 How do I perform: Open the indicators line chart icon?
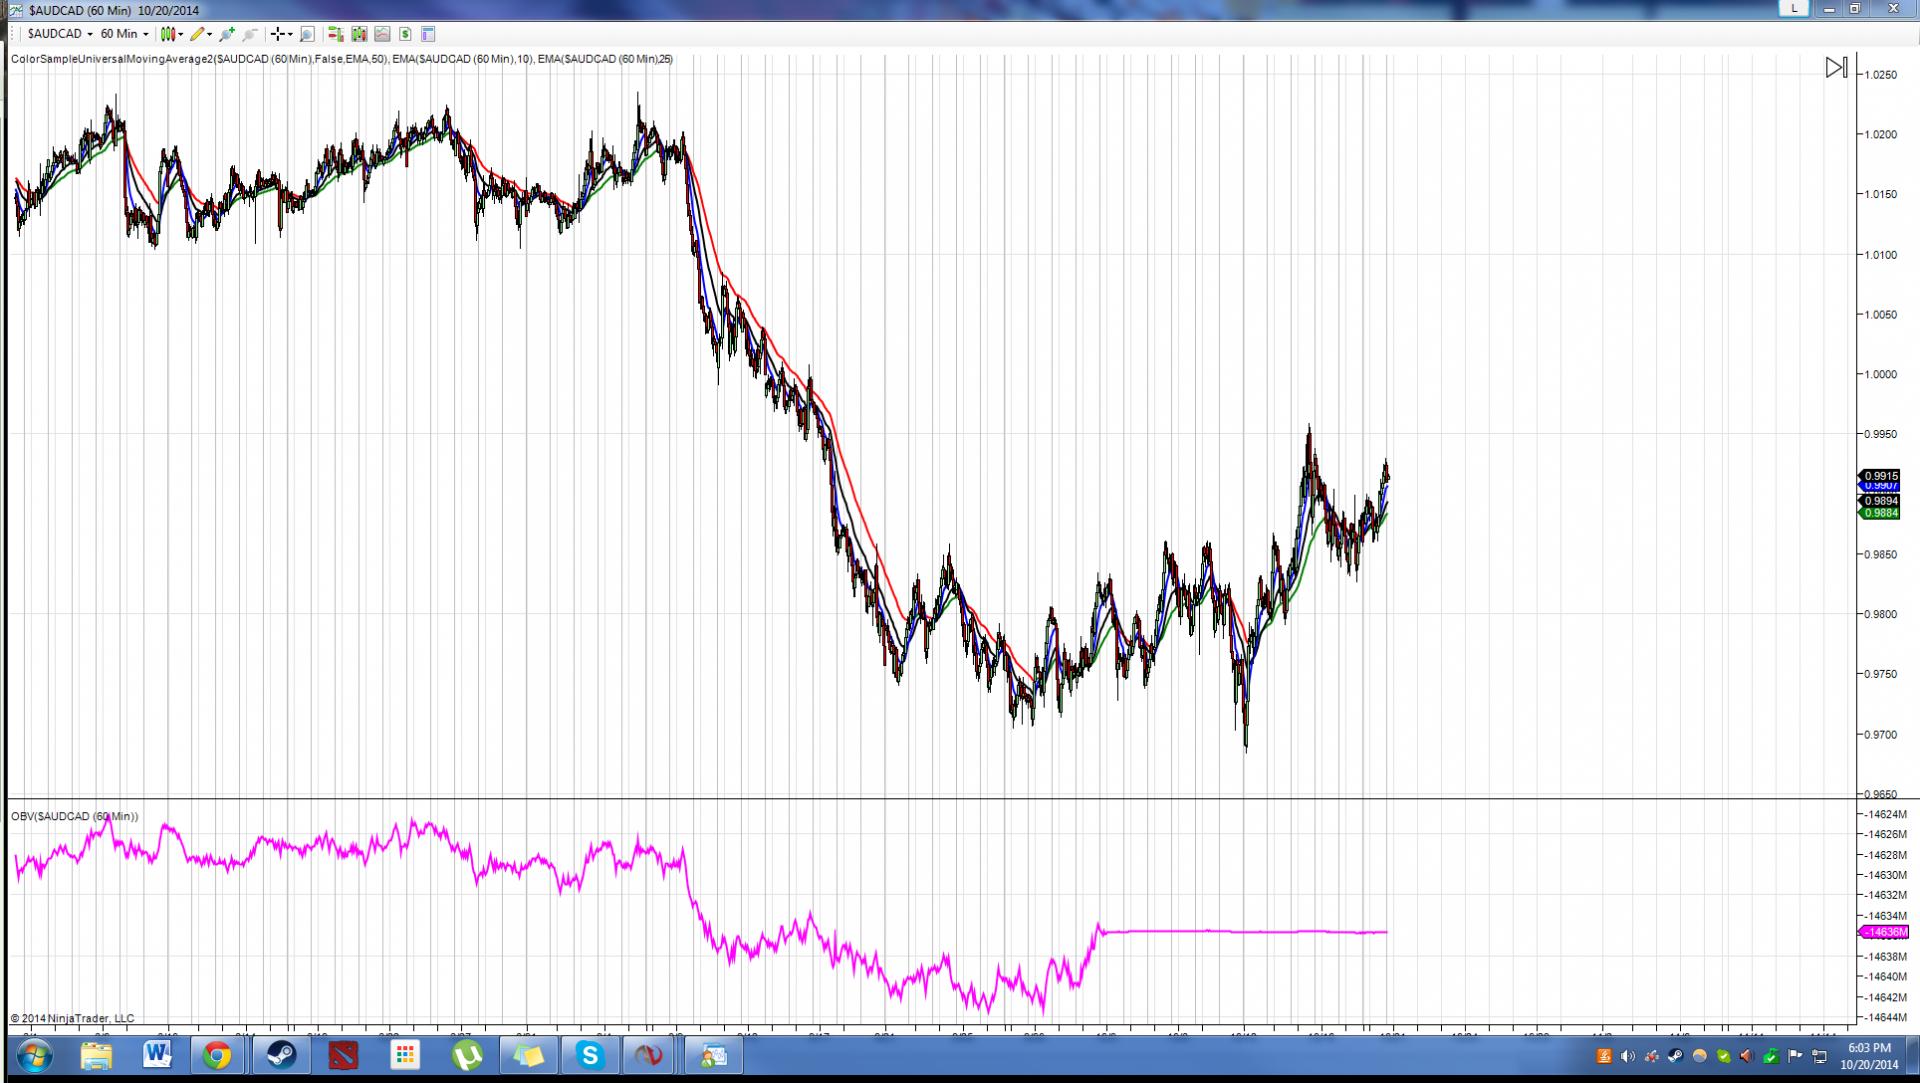pos(382,34)
